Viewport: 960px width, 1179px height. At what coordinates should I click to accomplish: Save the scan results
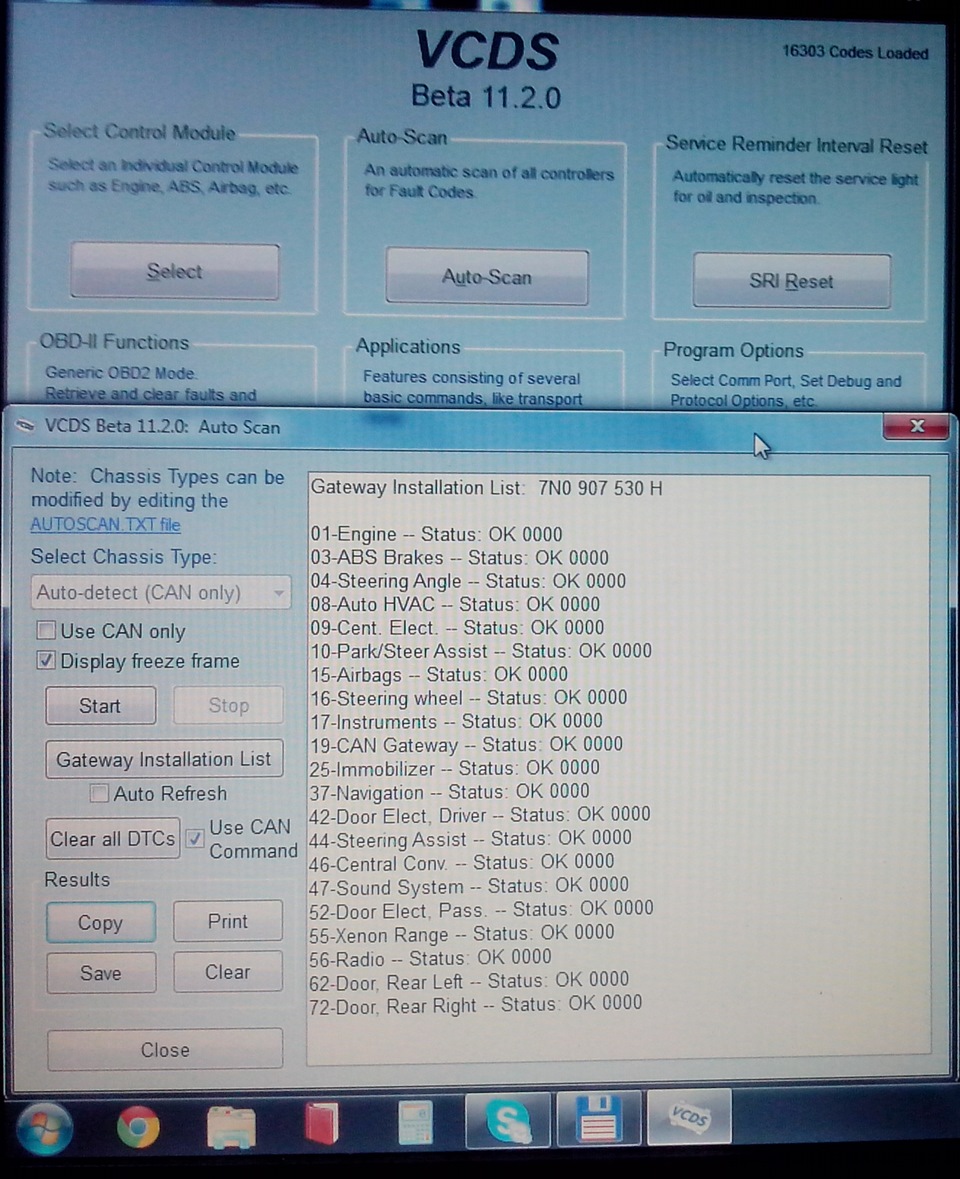click(101, 973)
